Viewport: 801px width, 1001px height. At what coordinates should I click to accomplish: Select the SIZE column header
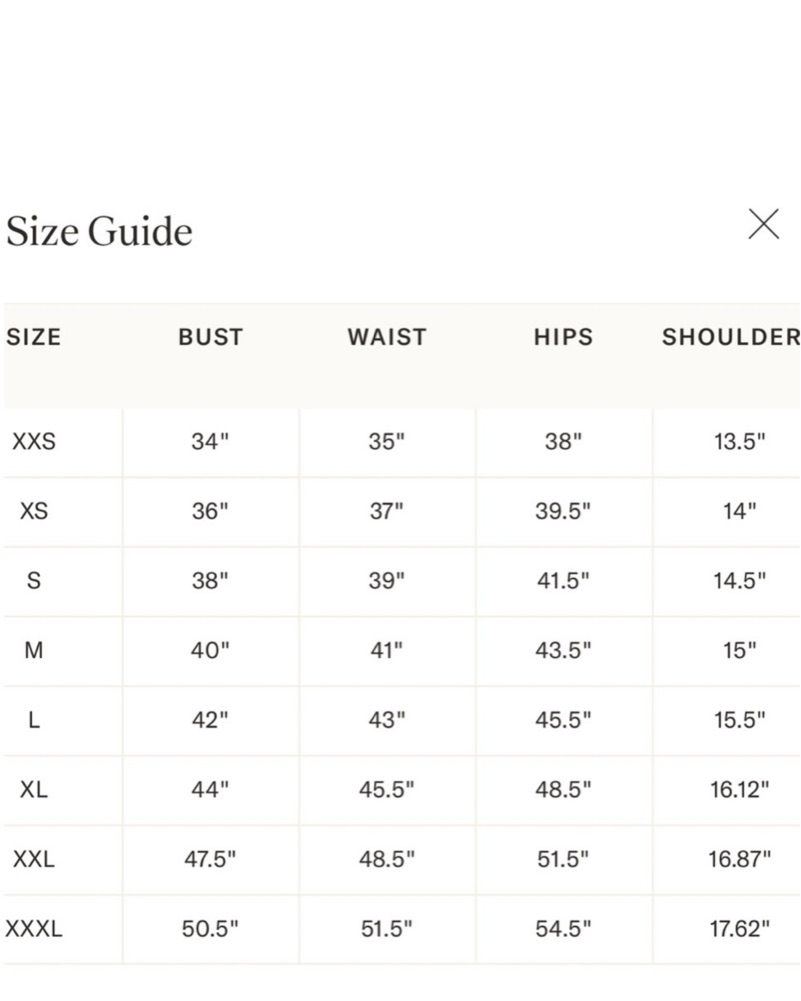(x=34, y=336)
